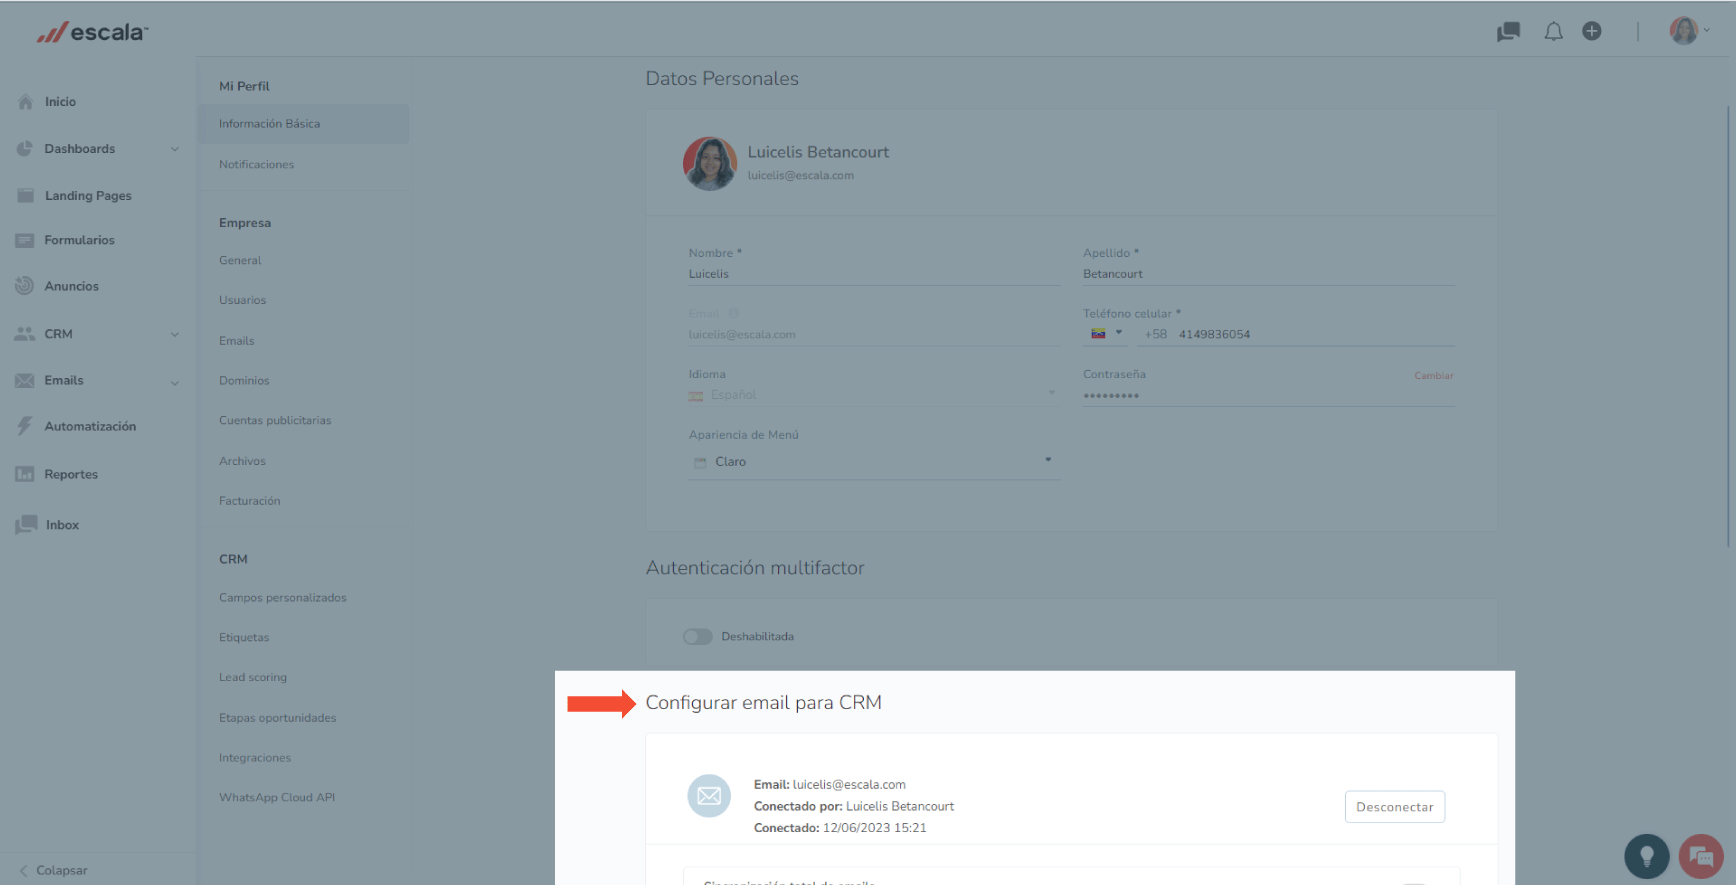Open Formularios in sidebar
The width and height of the screenshot is (1736, 885).
[x=80, y=240]
